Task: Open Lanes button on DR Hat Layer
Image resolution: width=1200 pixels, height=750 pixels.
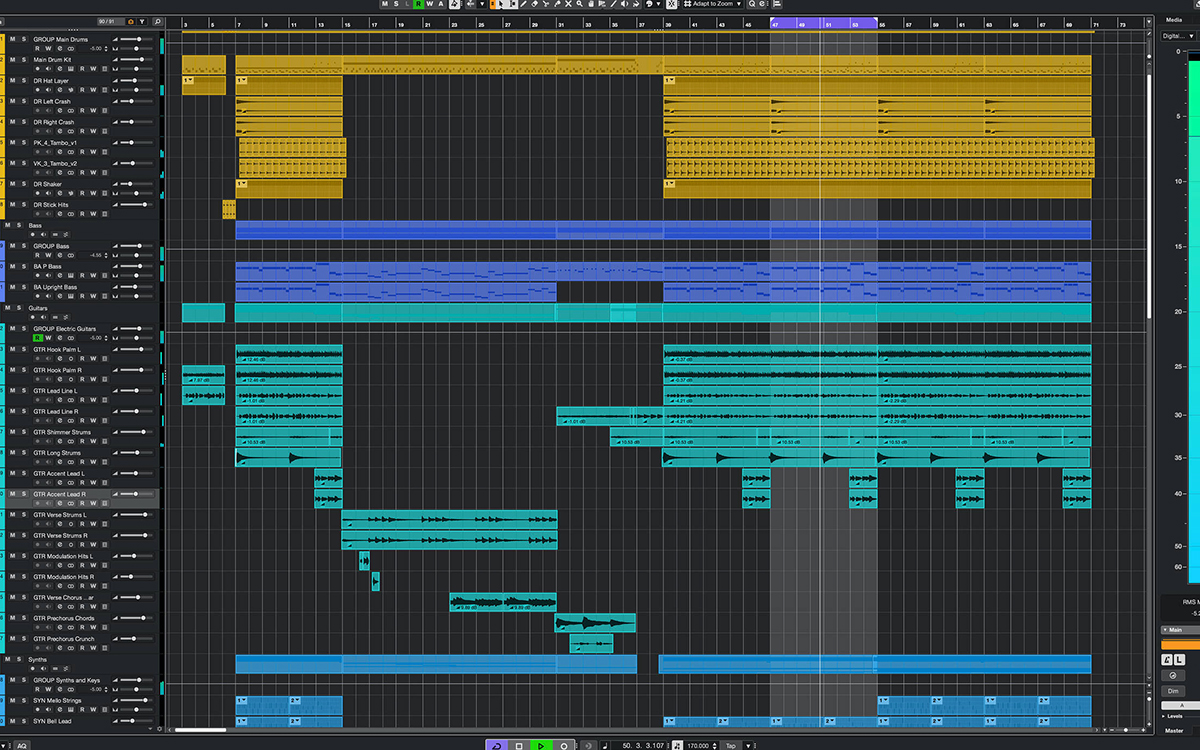Action: 104,90
